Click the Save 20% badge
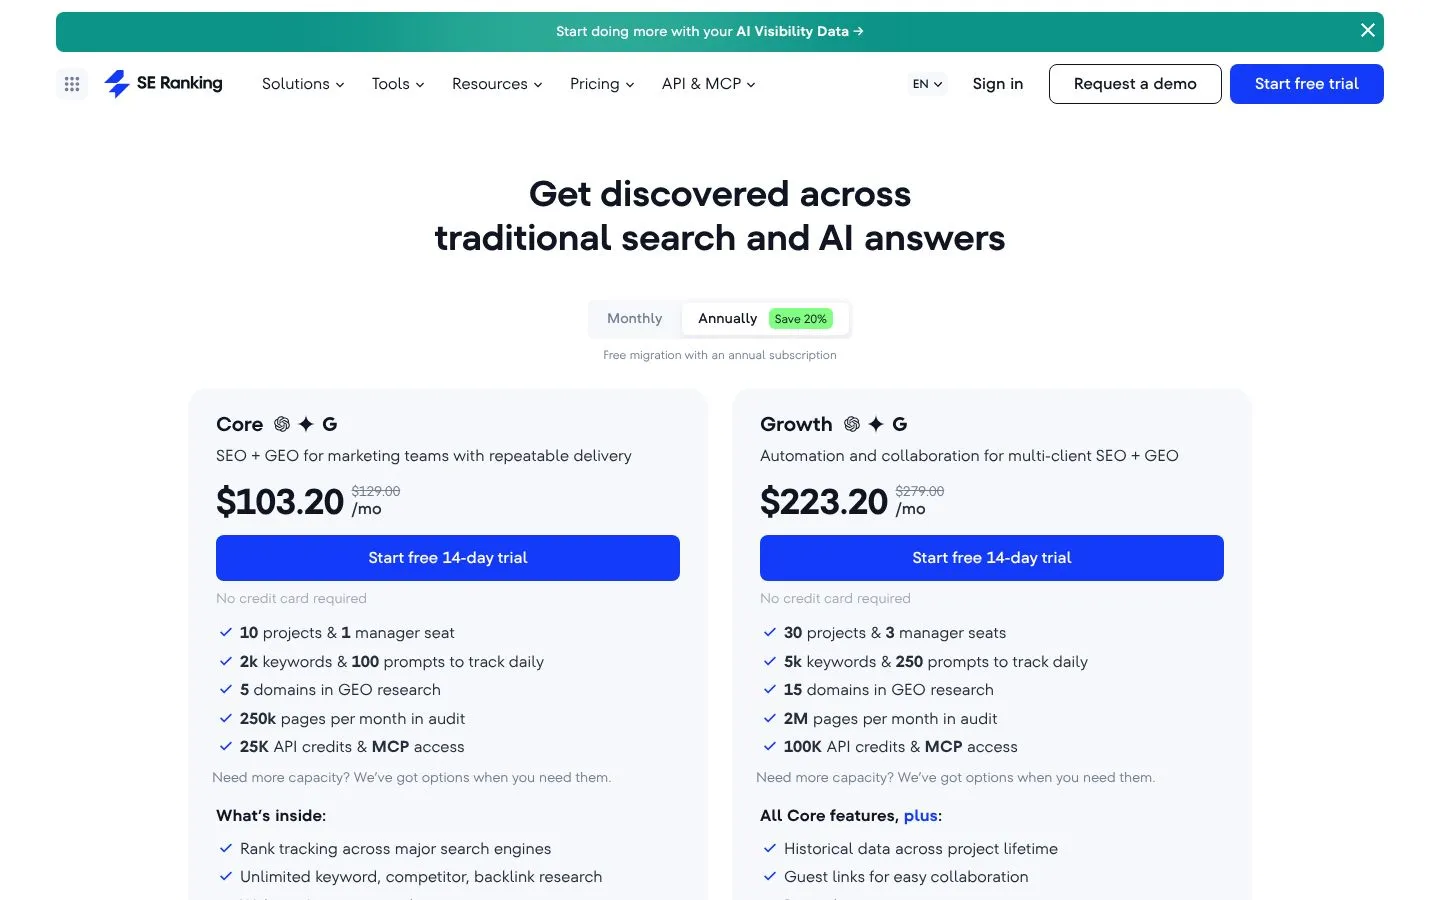Image resolution: width=1440 pixels, height=900 pixels. coord(801,319)
